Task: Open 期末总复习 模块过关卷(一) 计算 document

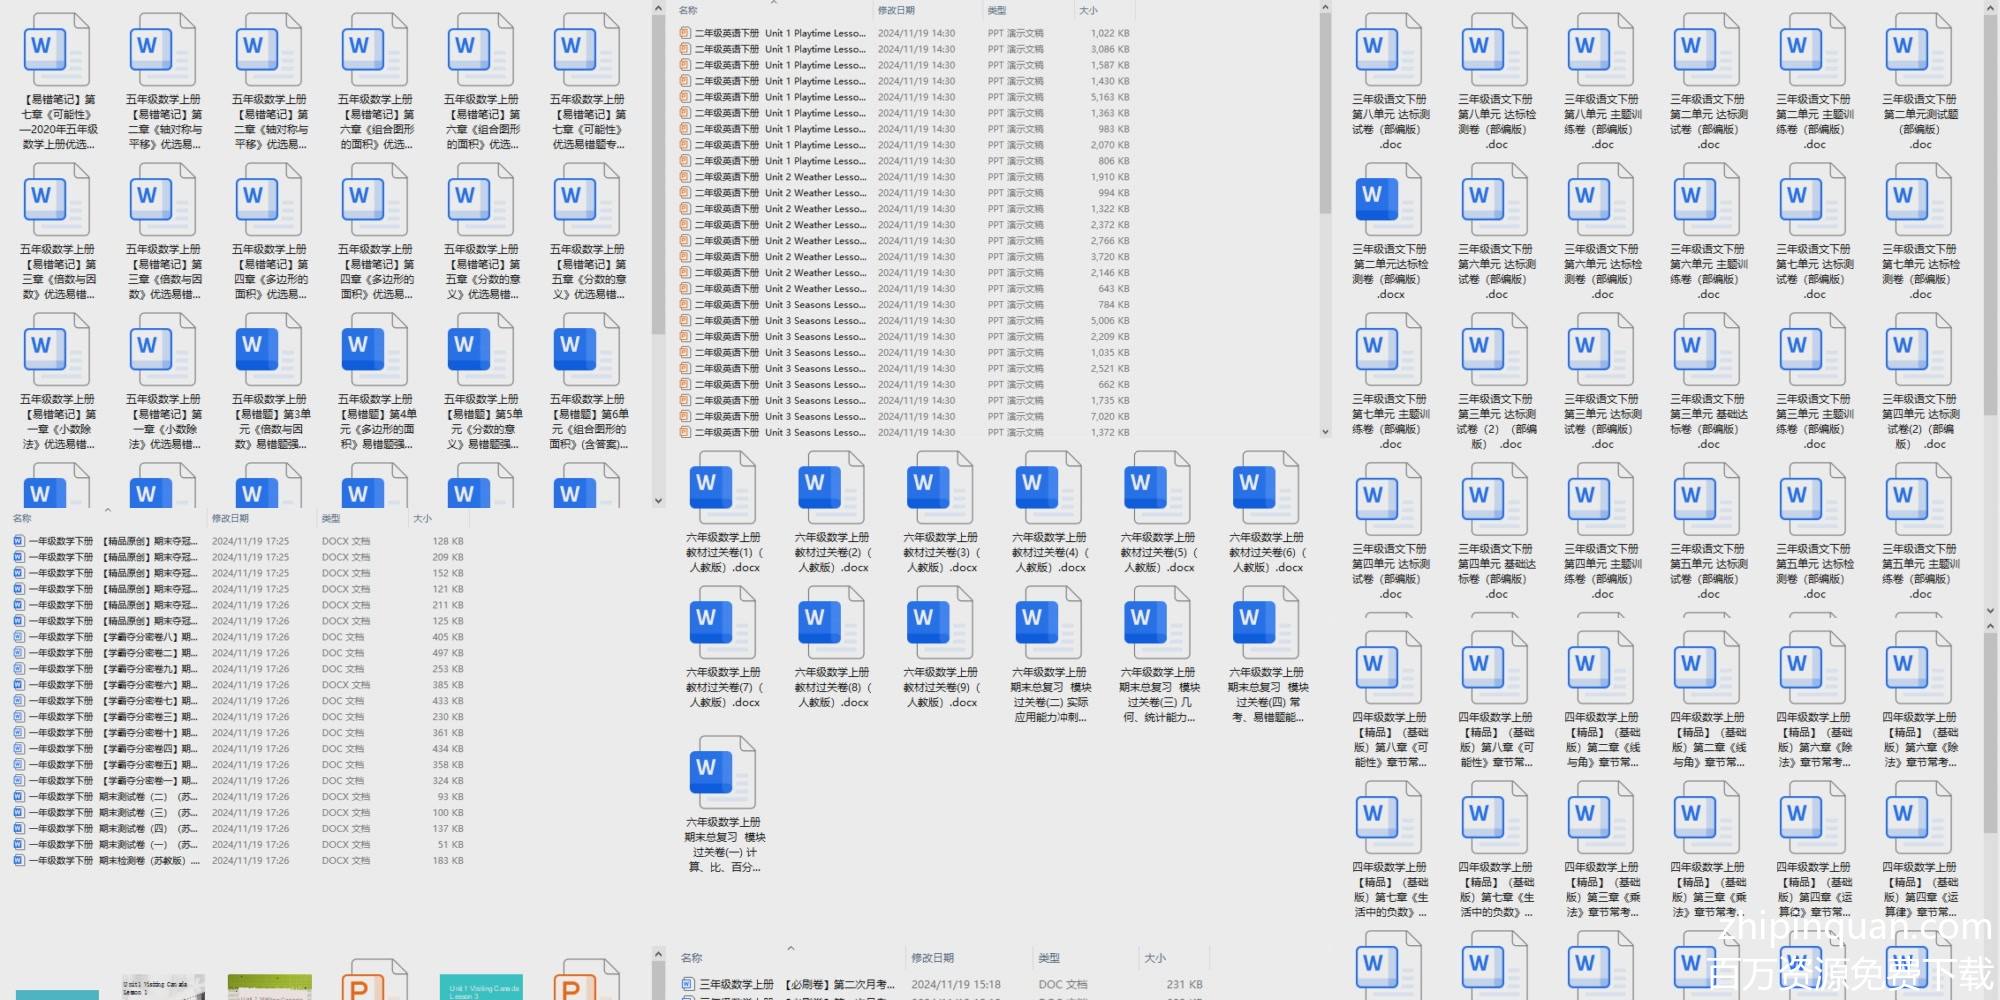Action: pyautogui.click(x=723, y=772)
